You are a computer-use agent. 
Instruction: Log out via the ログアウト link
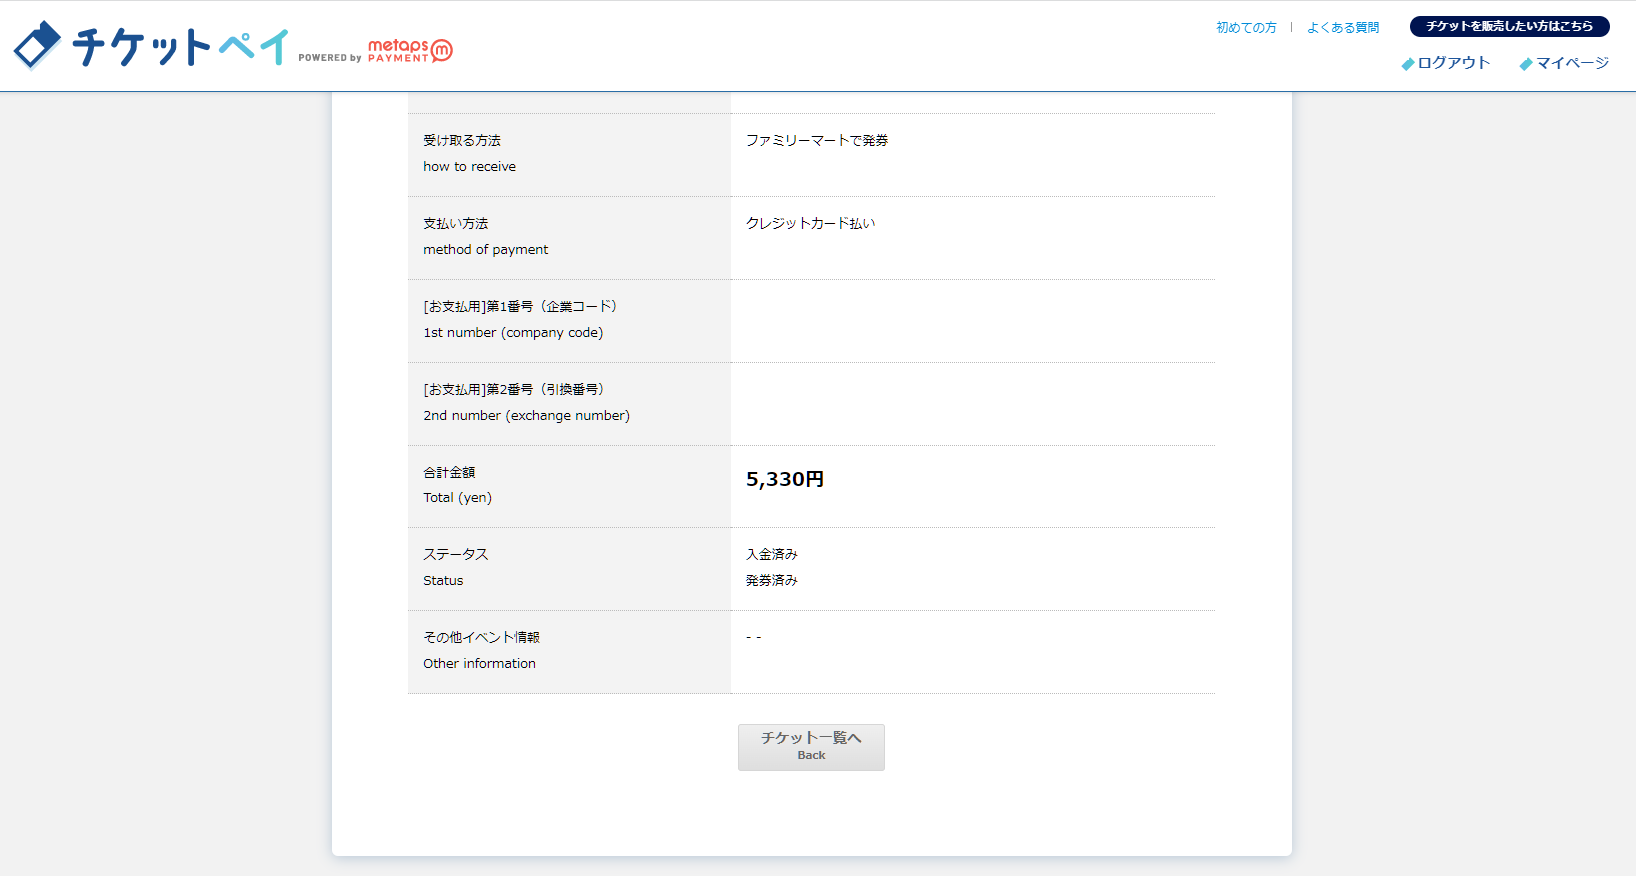[1454, 63]
